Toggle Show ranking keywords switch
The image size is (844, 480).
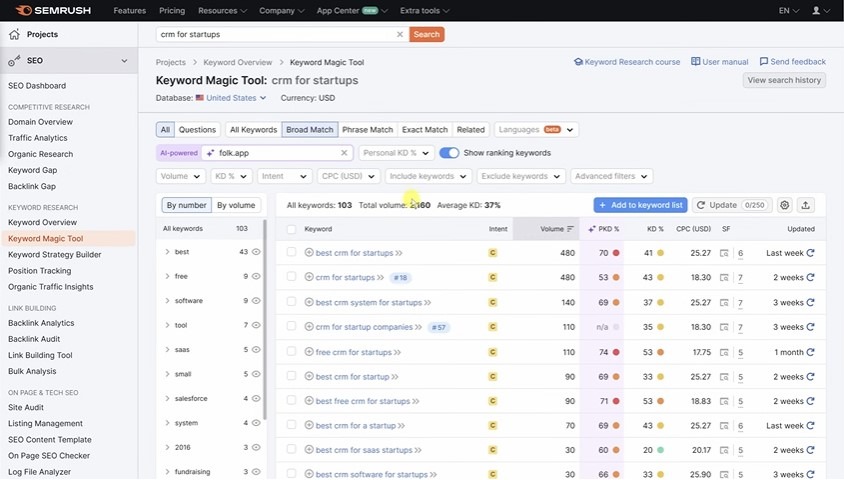[x=449, y=153]
